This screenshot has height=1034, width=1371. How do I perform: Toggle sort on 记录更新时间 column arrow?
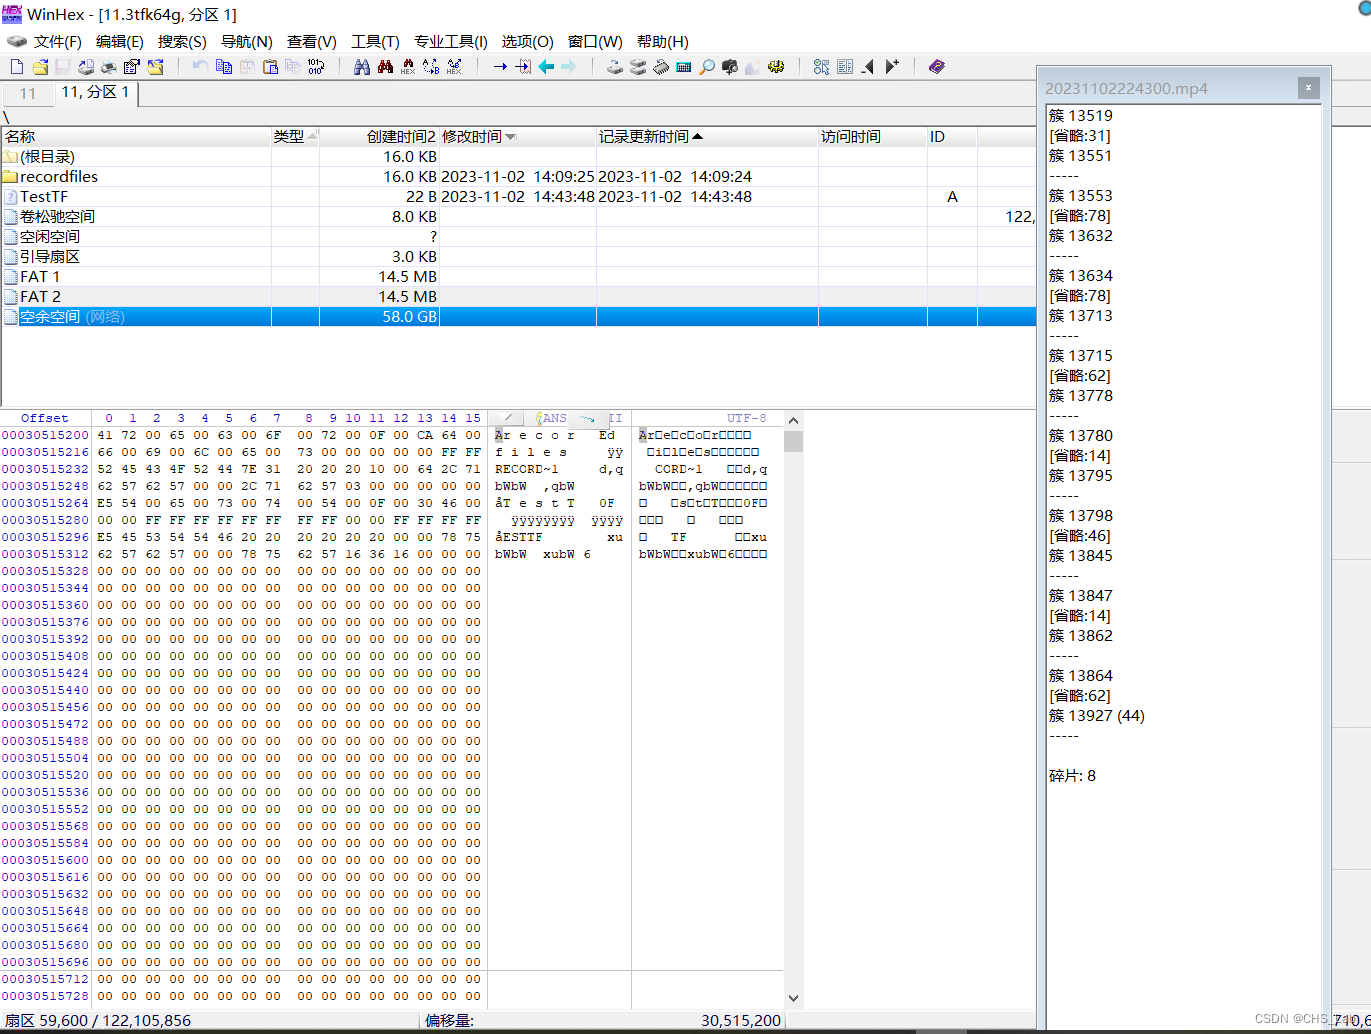tap(698, 136)
